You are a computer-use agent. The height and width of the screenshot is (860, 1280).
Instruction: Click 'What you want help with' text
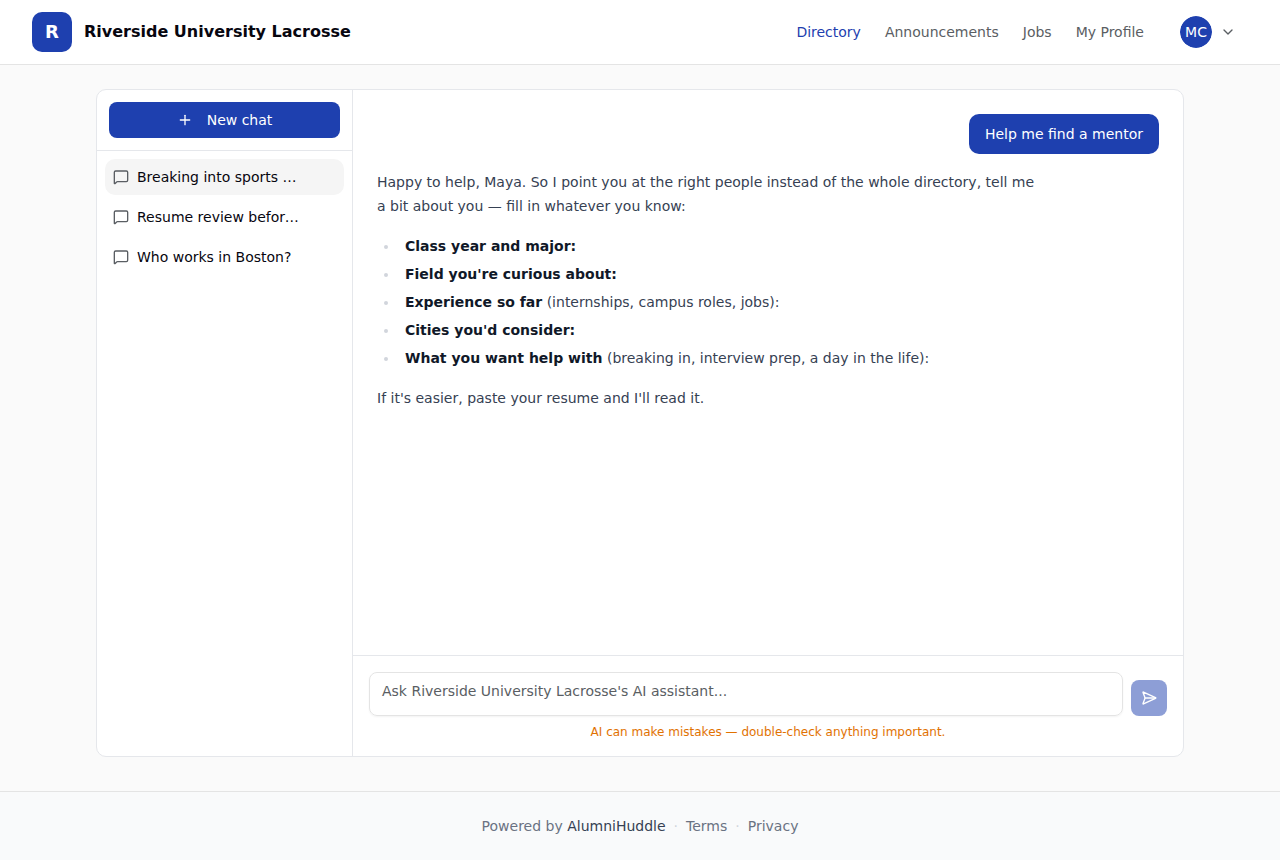tap(503, 358)
